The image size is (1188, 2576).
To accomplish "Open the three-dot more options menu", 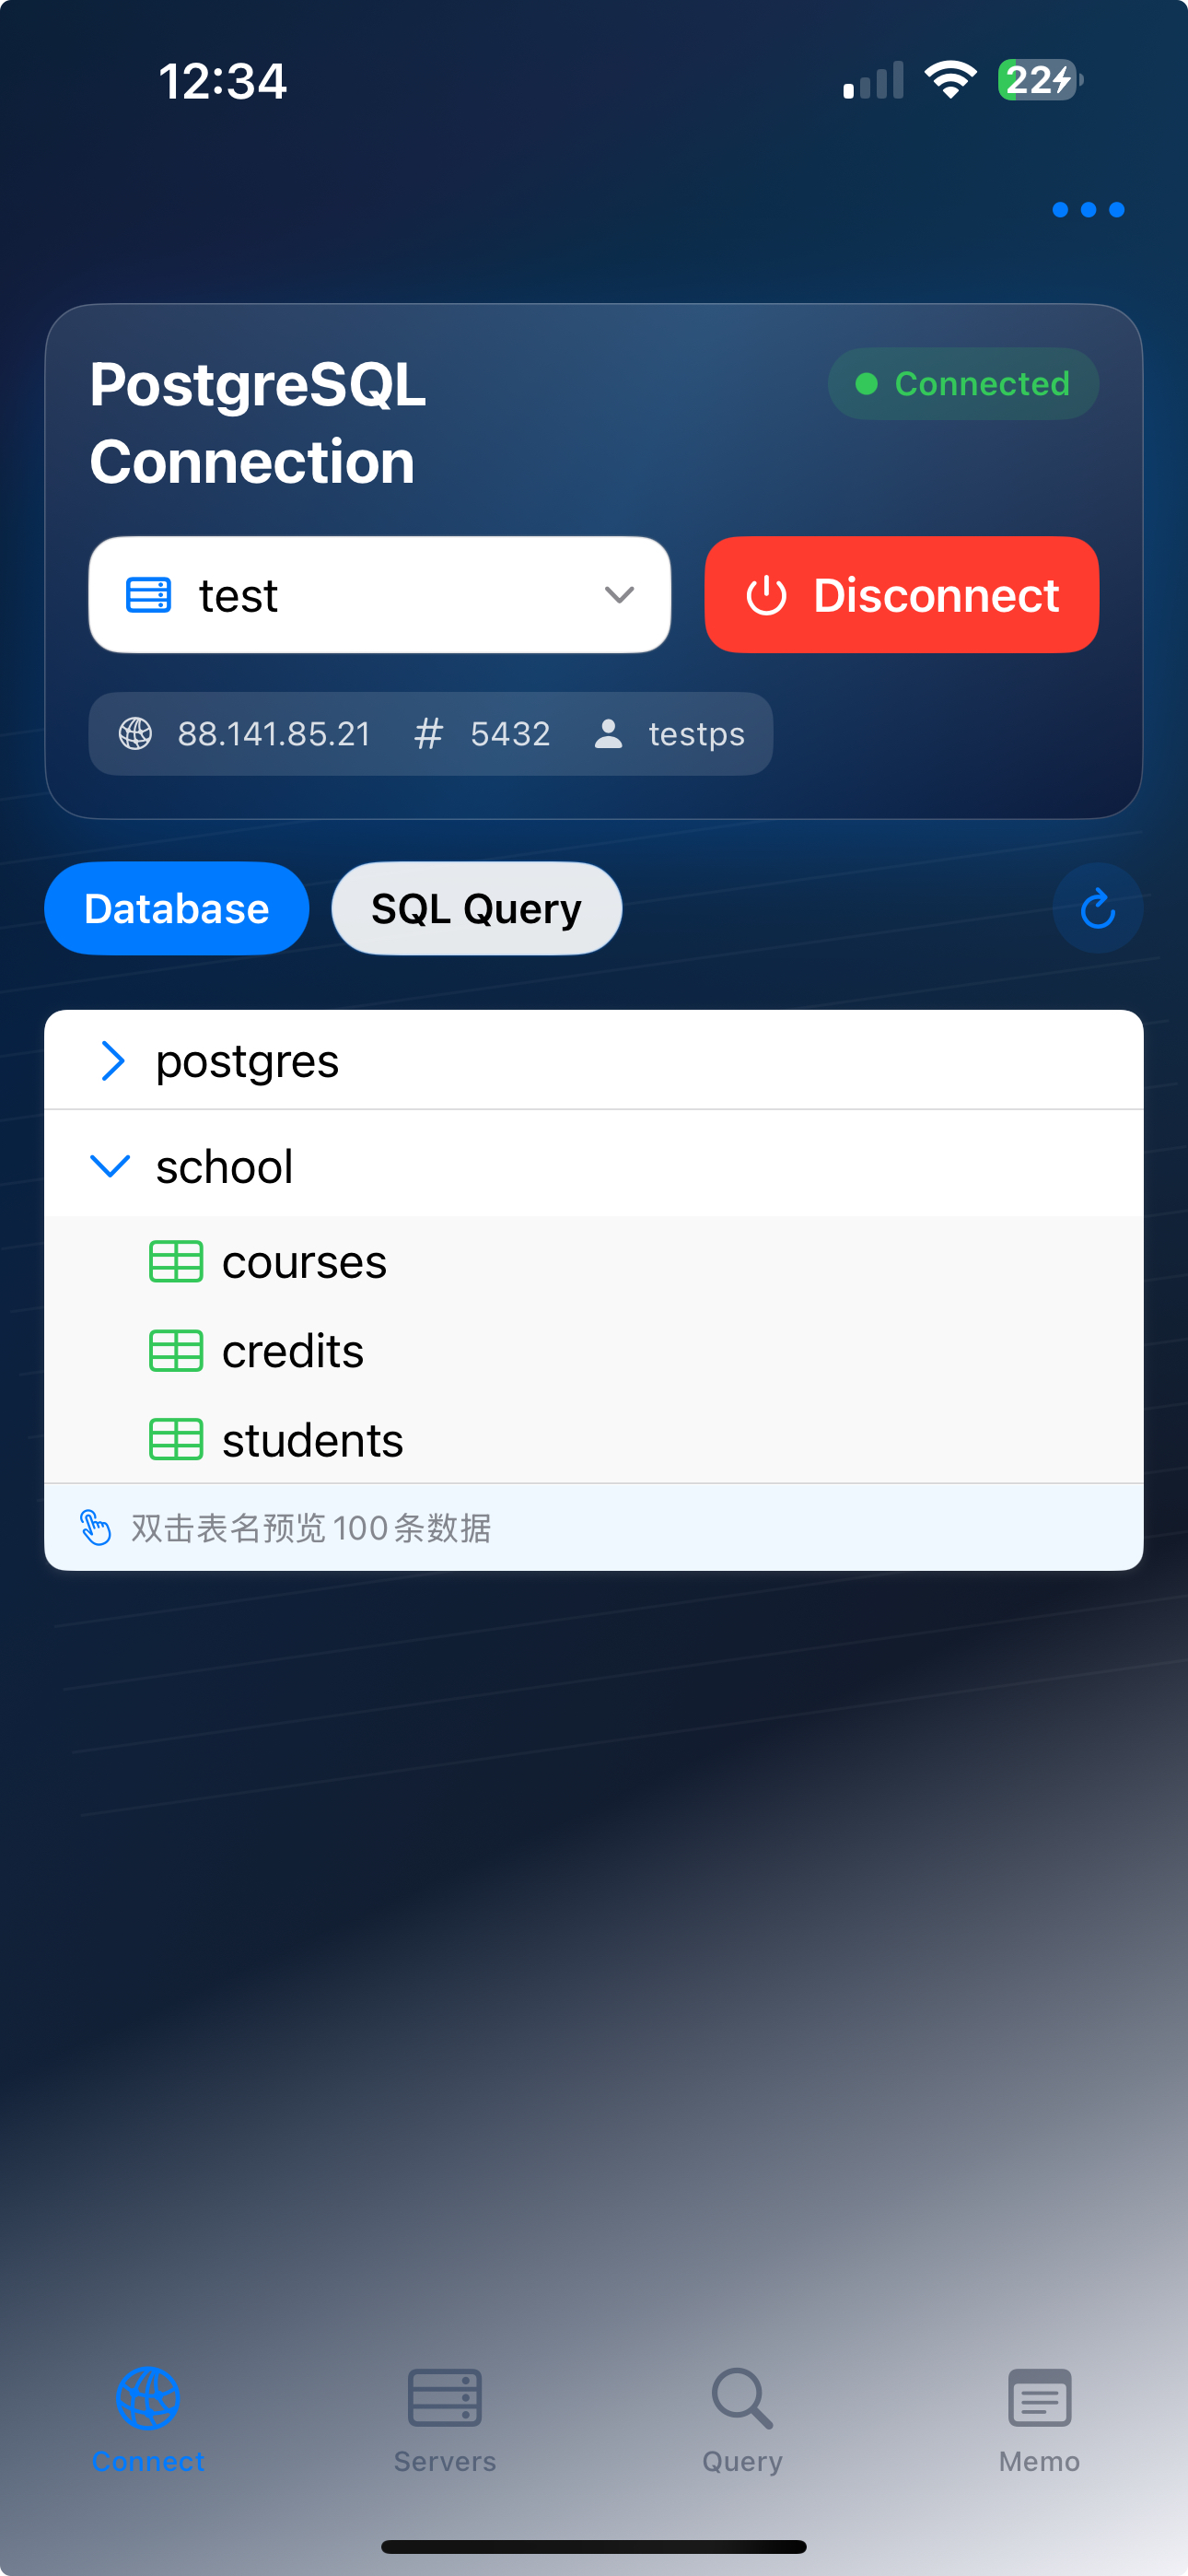I will point(1088,210).
